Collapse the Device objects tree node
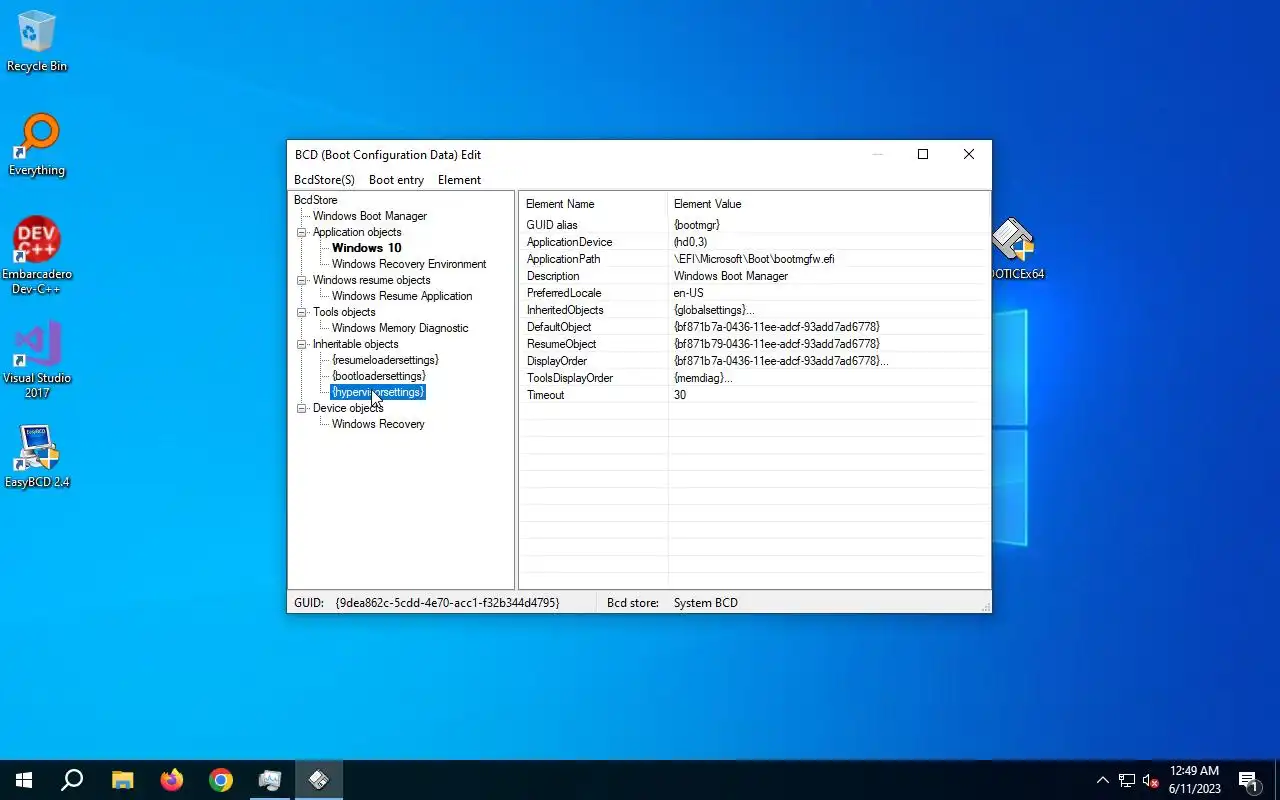The width and height of the screenshot is (1280, 800). [302, 408]
